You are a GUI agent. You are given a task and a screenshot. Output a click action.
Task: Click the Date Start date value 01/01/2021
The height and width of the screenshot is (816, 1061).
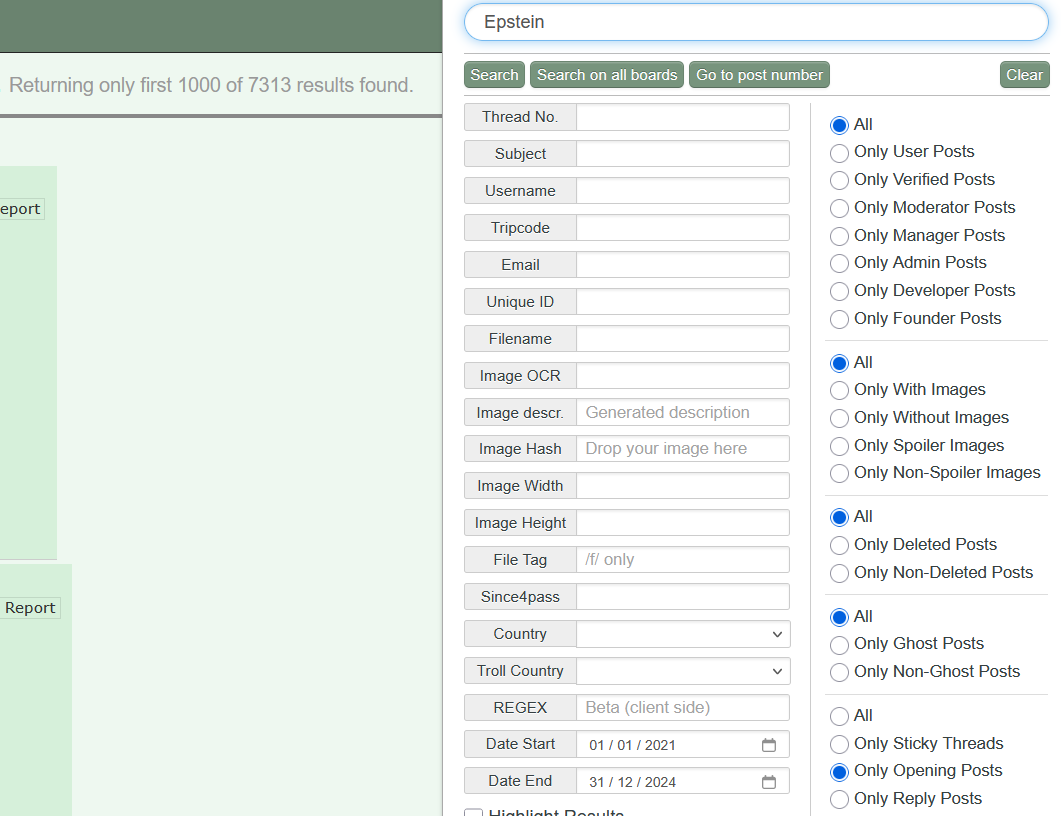click(632, 745)
